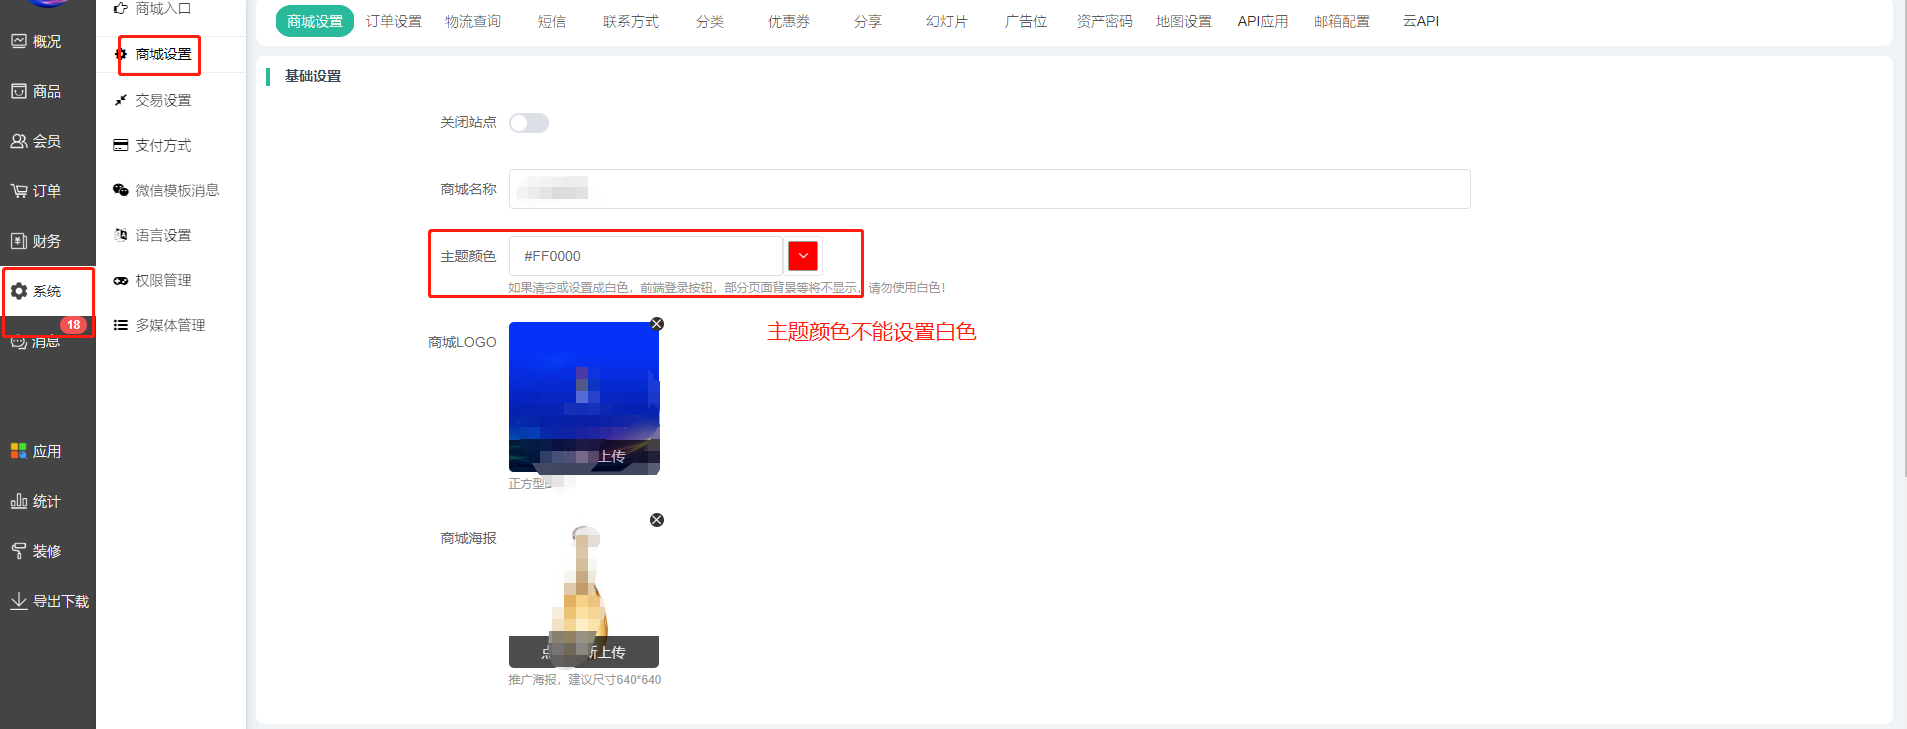Remove the 商城LOGO image with X

[x=657, y=324]
